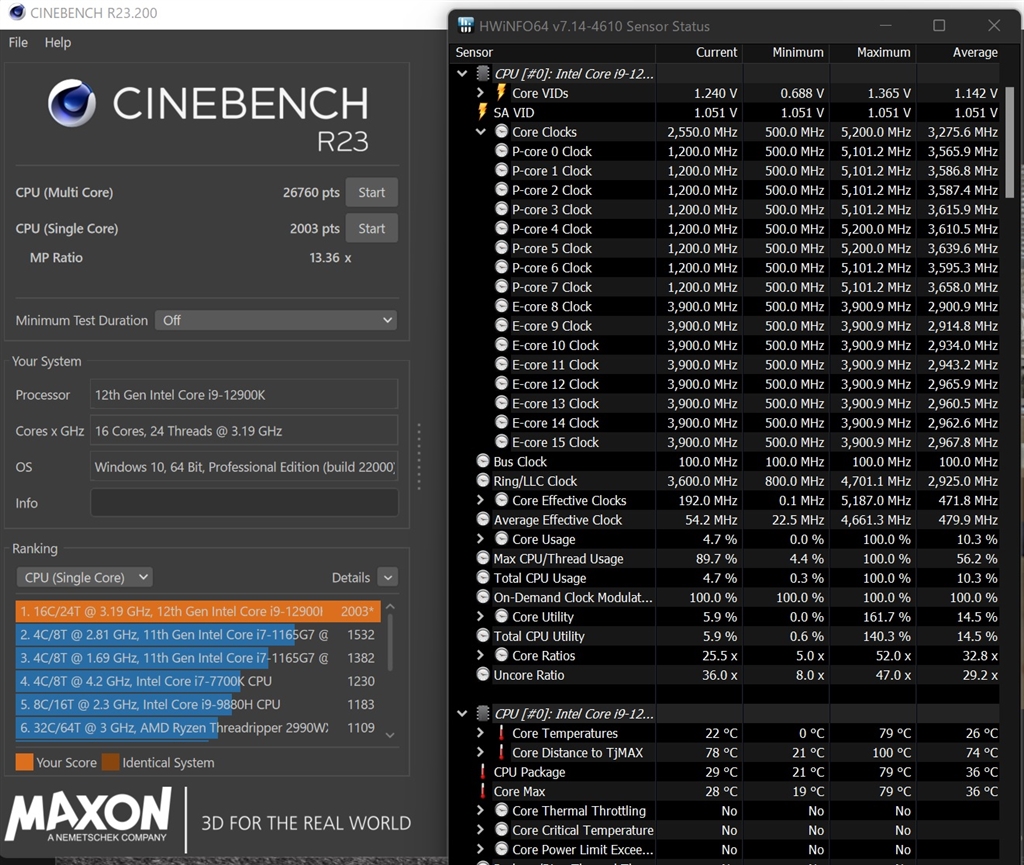Click the ranking list scroll-up arrow

(390, 606)
